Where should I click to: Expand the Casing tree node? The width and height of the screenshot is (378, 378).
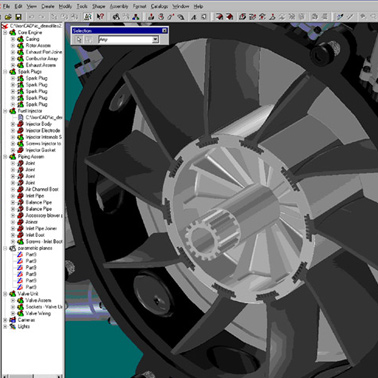13,39
